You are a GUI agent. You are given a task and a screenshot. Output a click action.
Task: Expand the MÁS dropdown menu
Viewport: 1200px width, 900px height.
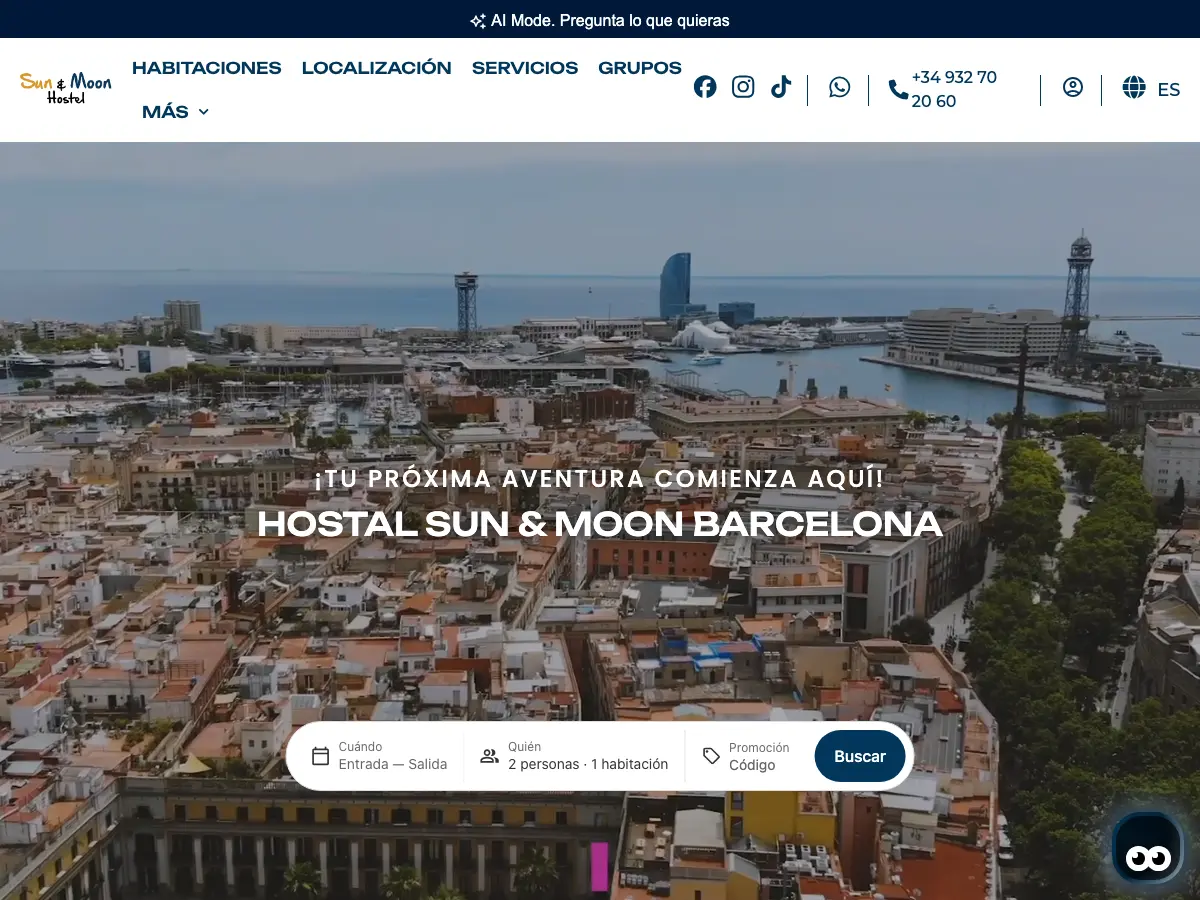pos(176,112)
